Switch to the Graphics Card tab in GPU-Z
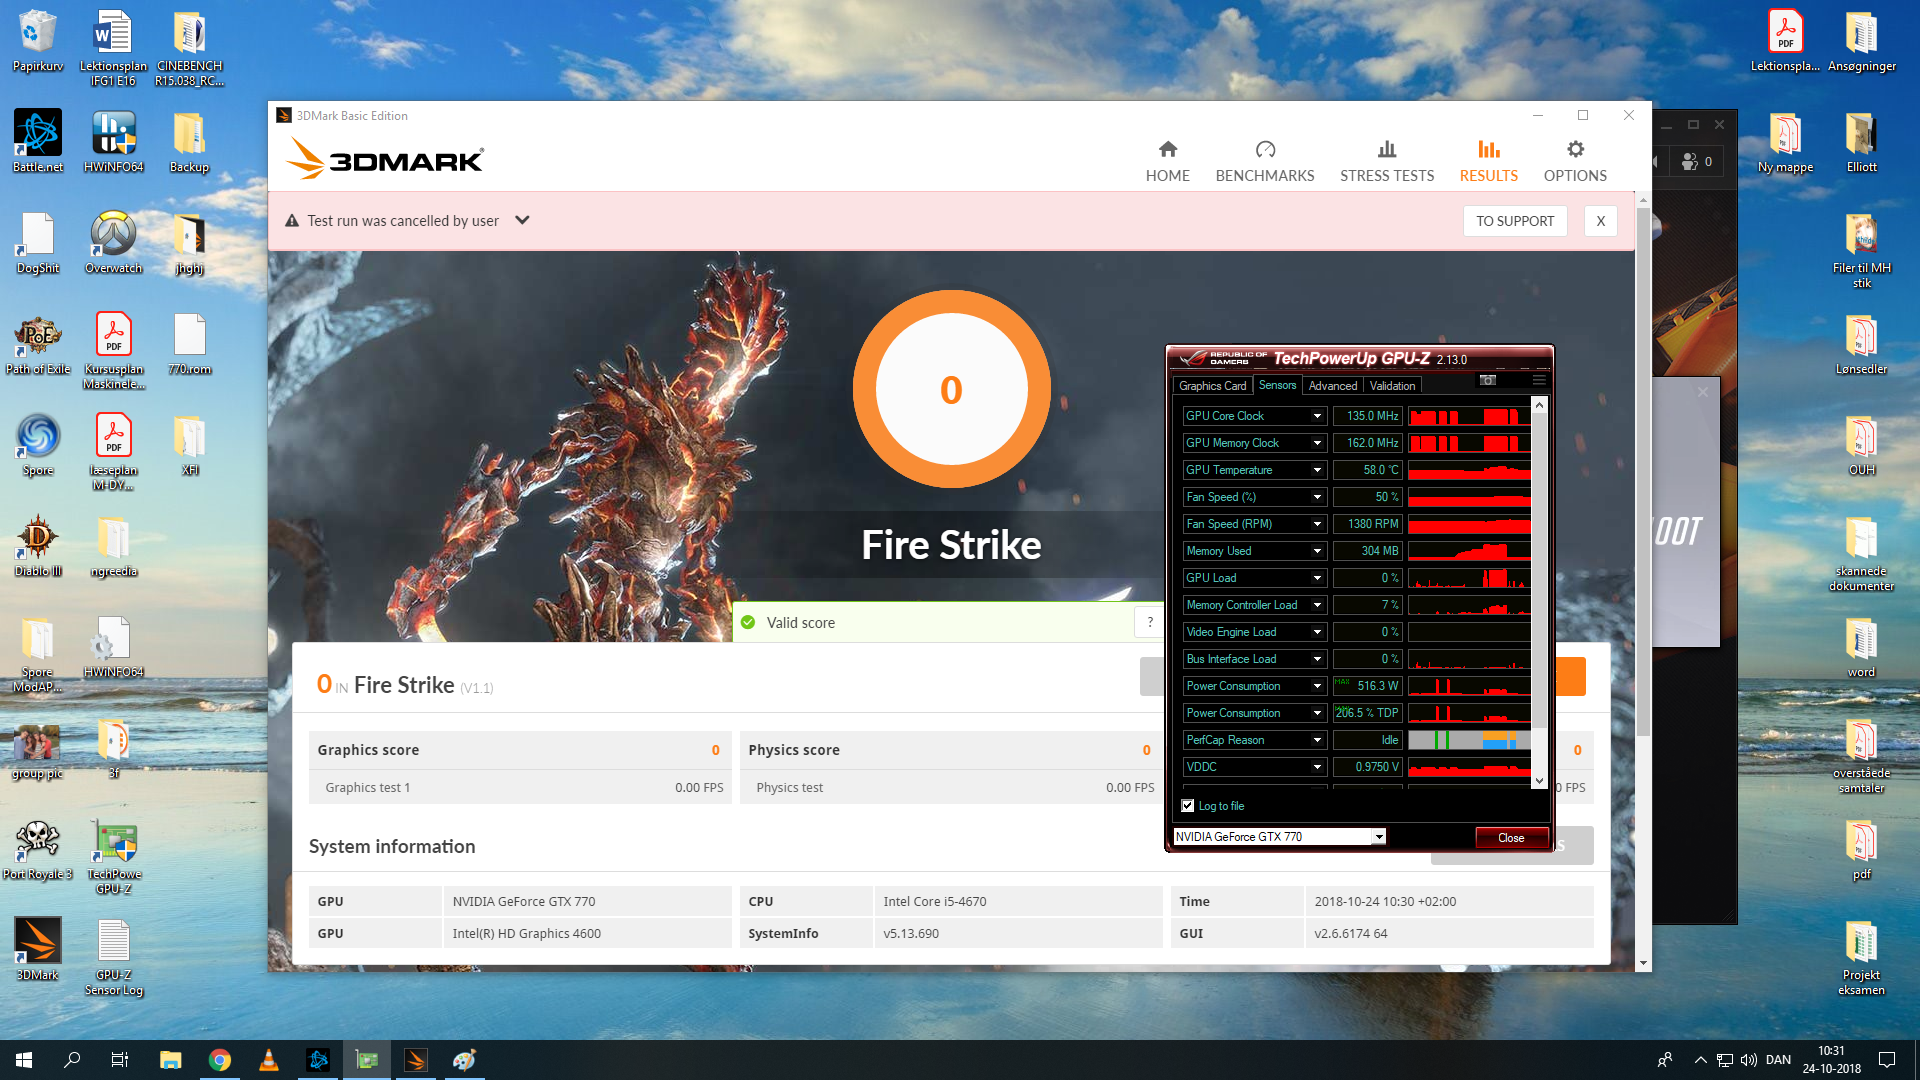Screen dimensions: 1920x1080 [x=1212, y=386]
